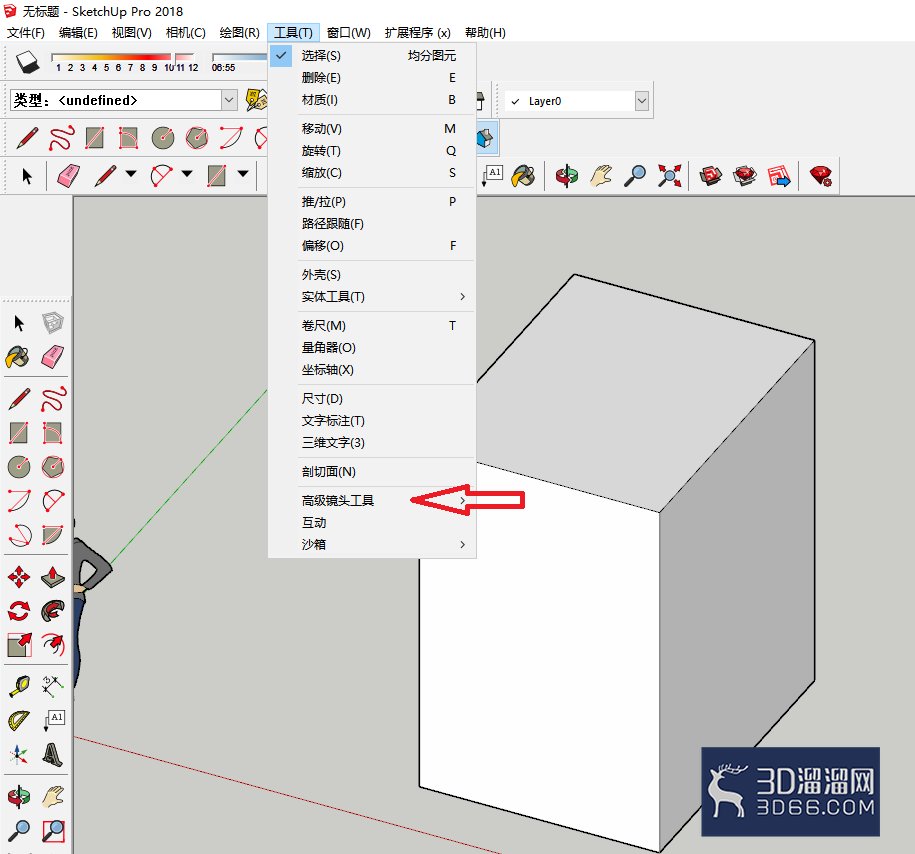The width and height of the screenshot is (915, 854).
Task: Select the Move tool in left toolbar
Action: click(x=19, y=577)
